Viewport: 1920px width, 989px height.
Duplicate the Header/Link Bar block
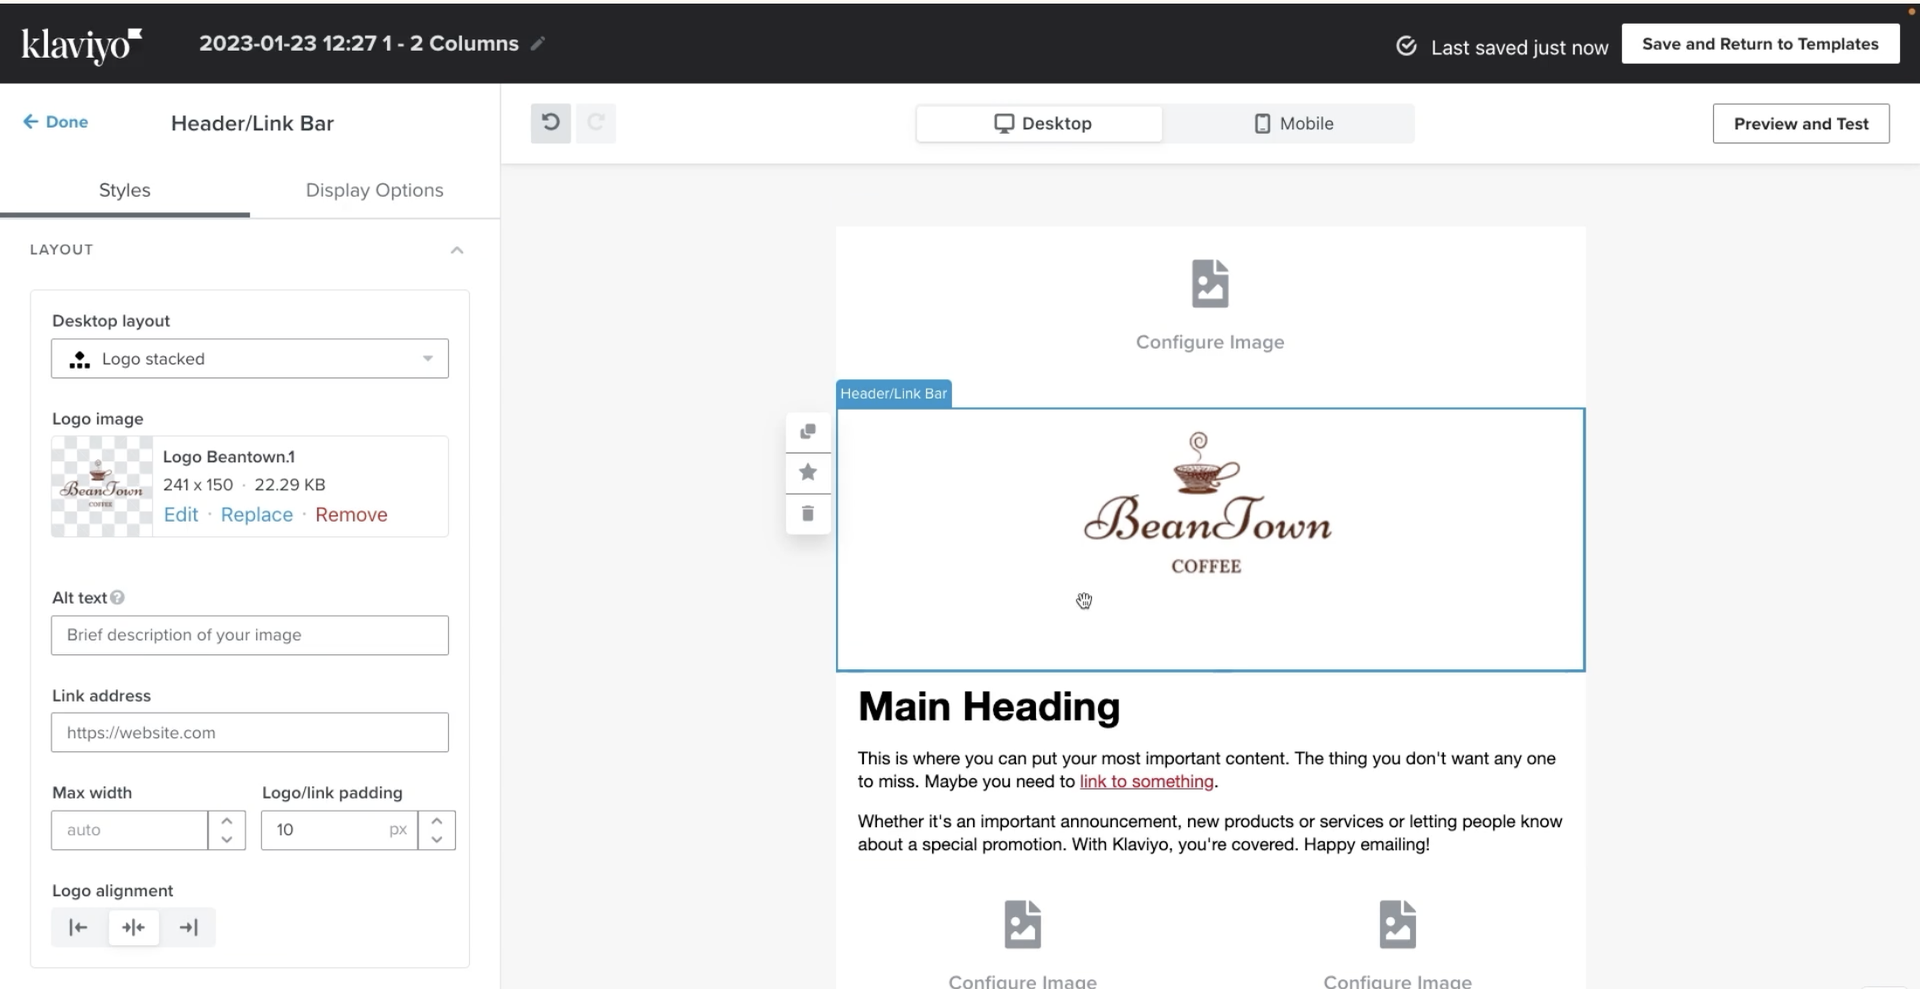click(808, 432)
